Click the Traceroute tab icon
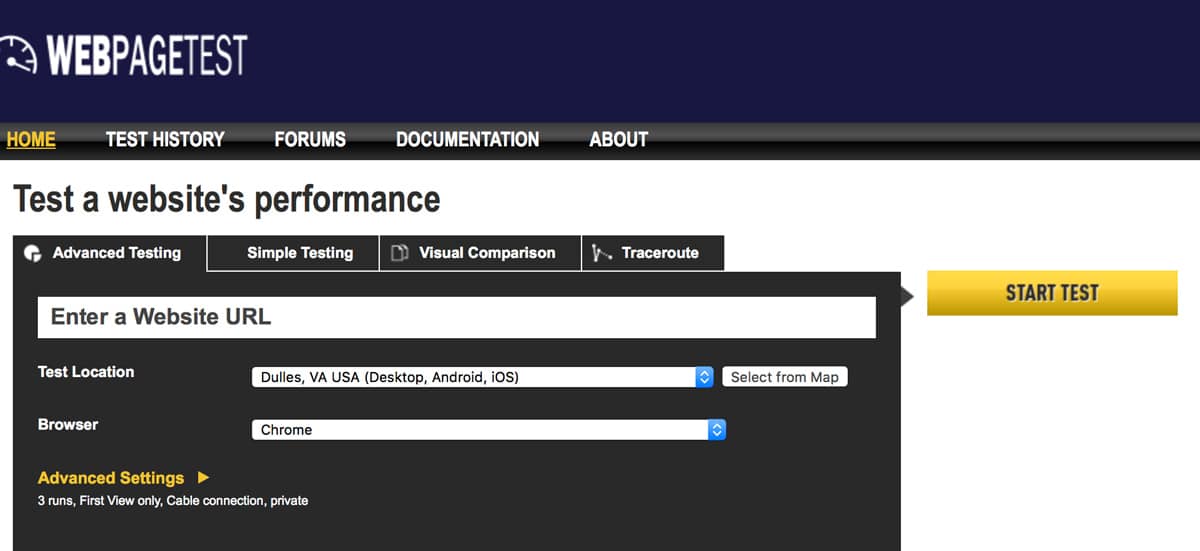 (601, 253)
